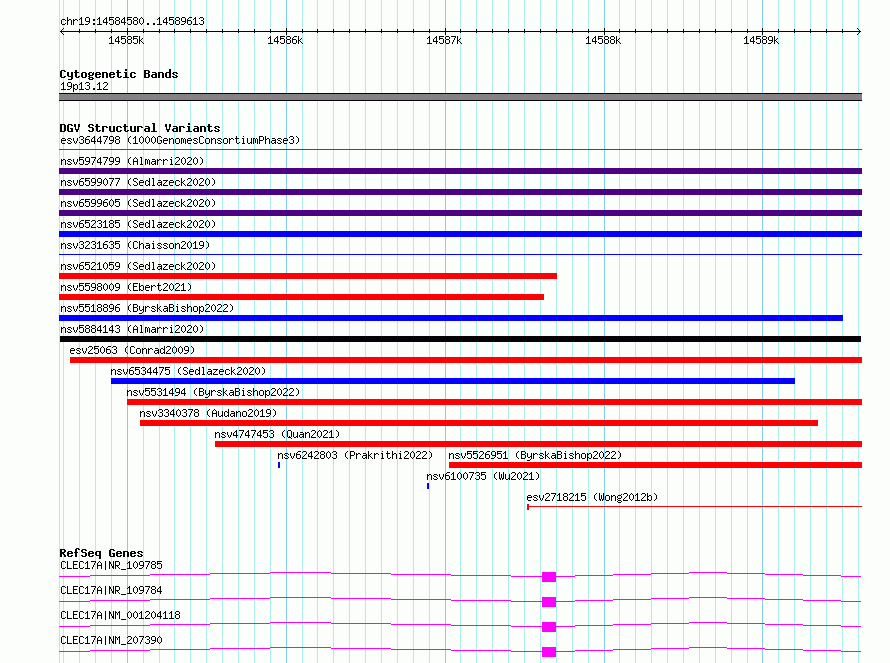The height and width of the screenshot is (663, 890).
Task: Click the 19p13.12 band label
Action: 84,86
